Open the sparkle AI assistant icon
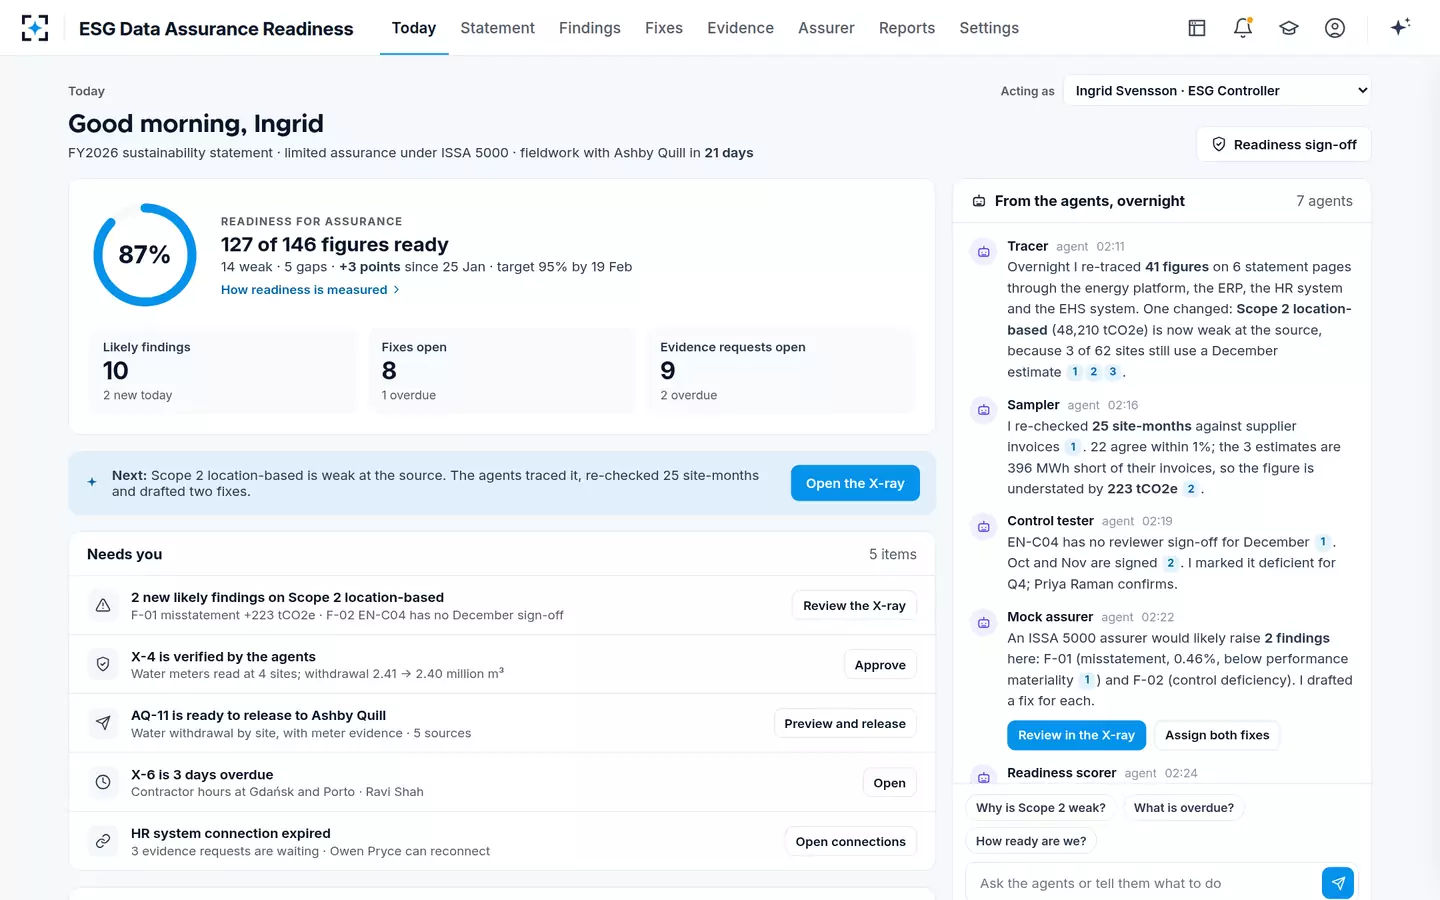Viewport: 1440px width, 900px height. coord(1400,27)
